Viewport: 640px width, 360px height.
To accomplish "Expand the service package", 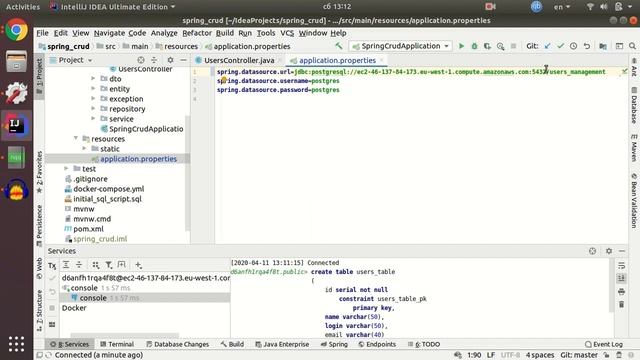I will (93, 118).
